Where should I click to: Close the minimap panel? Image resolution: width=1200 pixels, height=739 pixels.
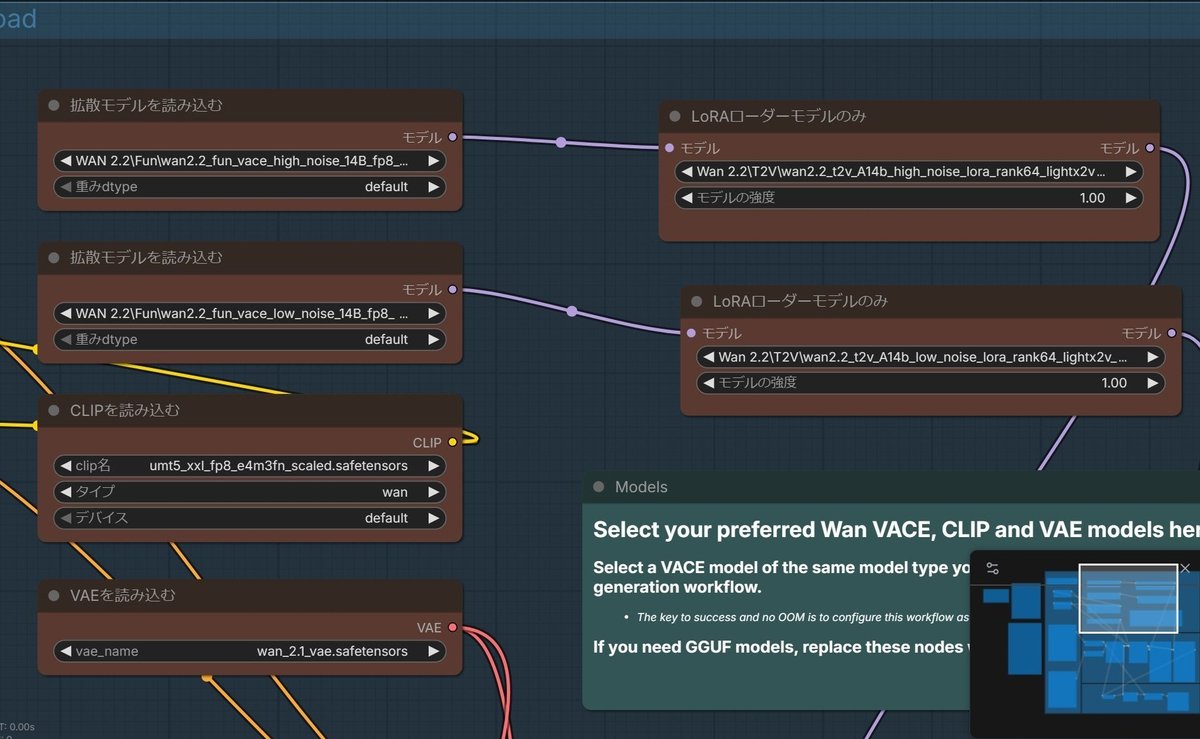[x=1185, y=568]
